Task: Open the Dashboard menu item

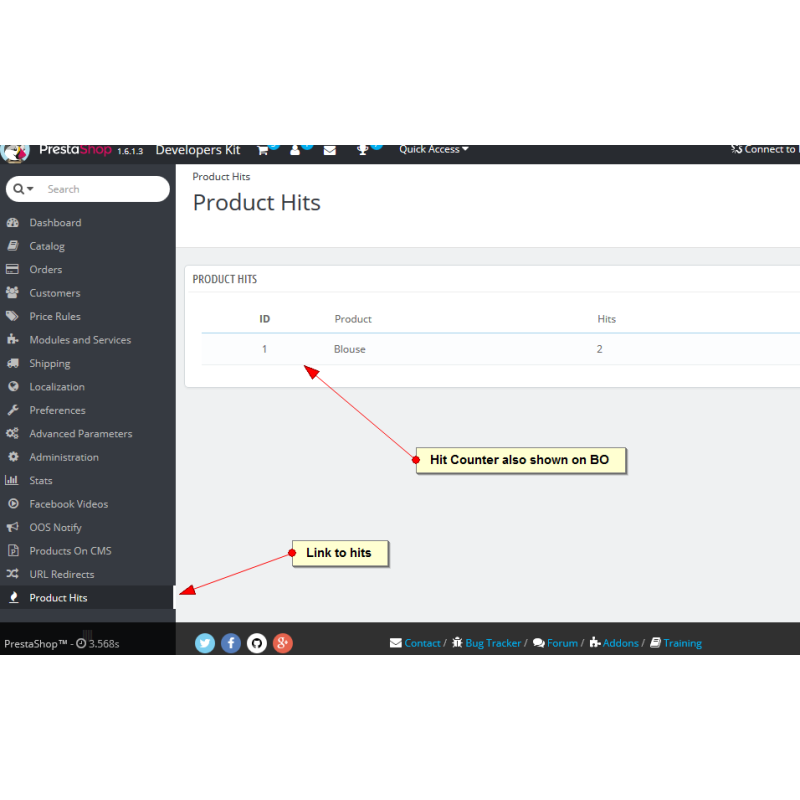Action: click(55, 222)
